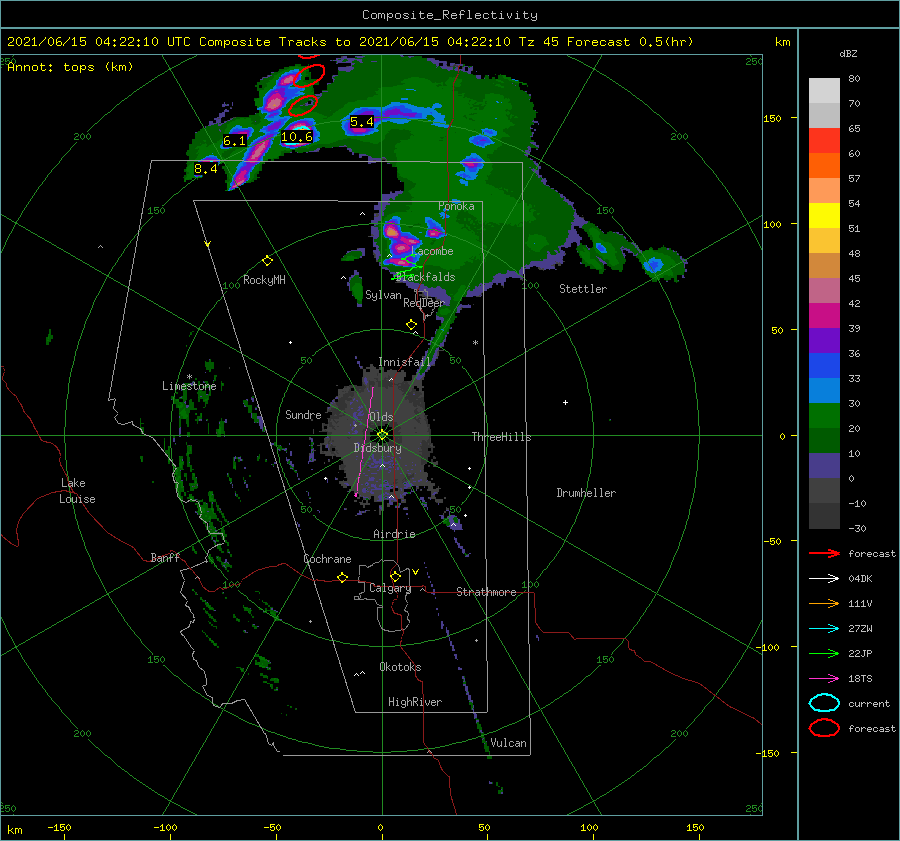The width and height of the screenshot is (900, 841).
Task: Click the storm top label 5.4
Action: click(x=362, y=122)
